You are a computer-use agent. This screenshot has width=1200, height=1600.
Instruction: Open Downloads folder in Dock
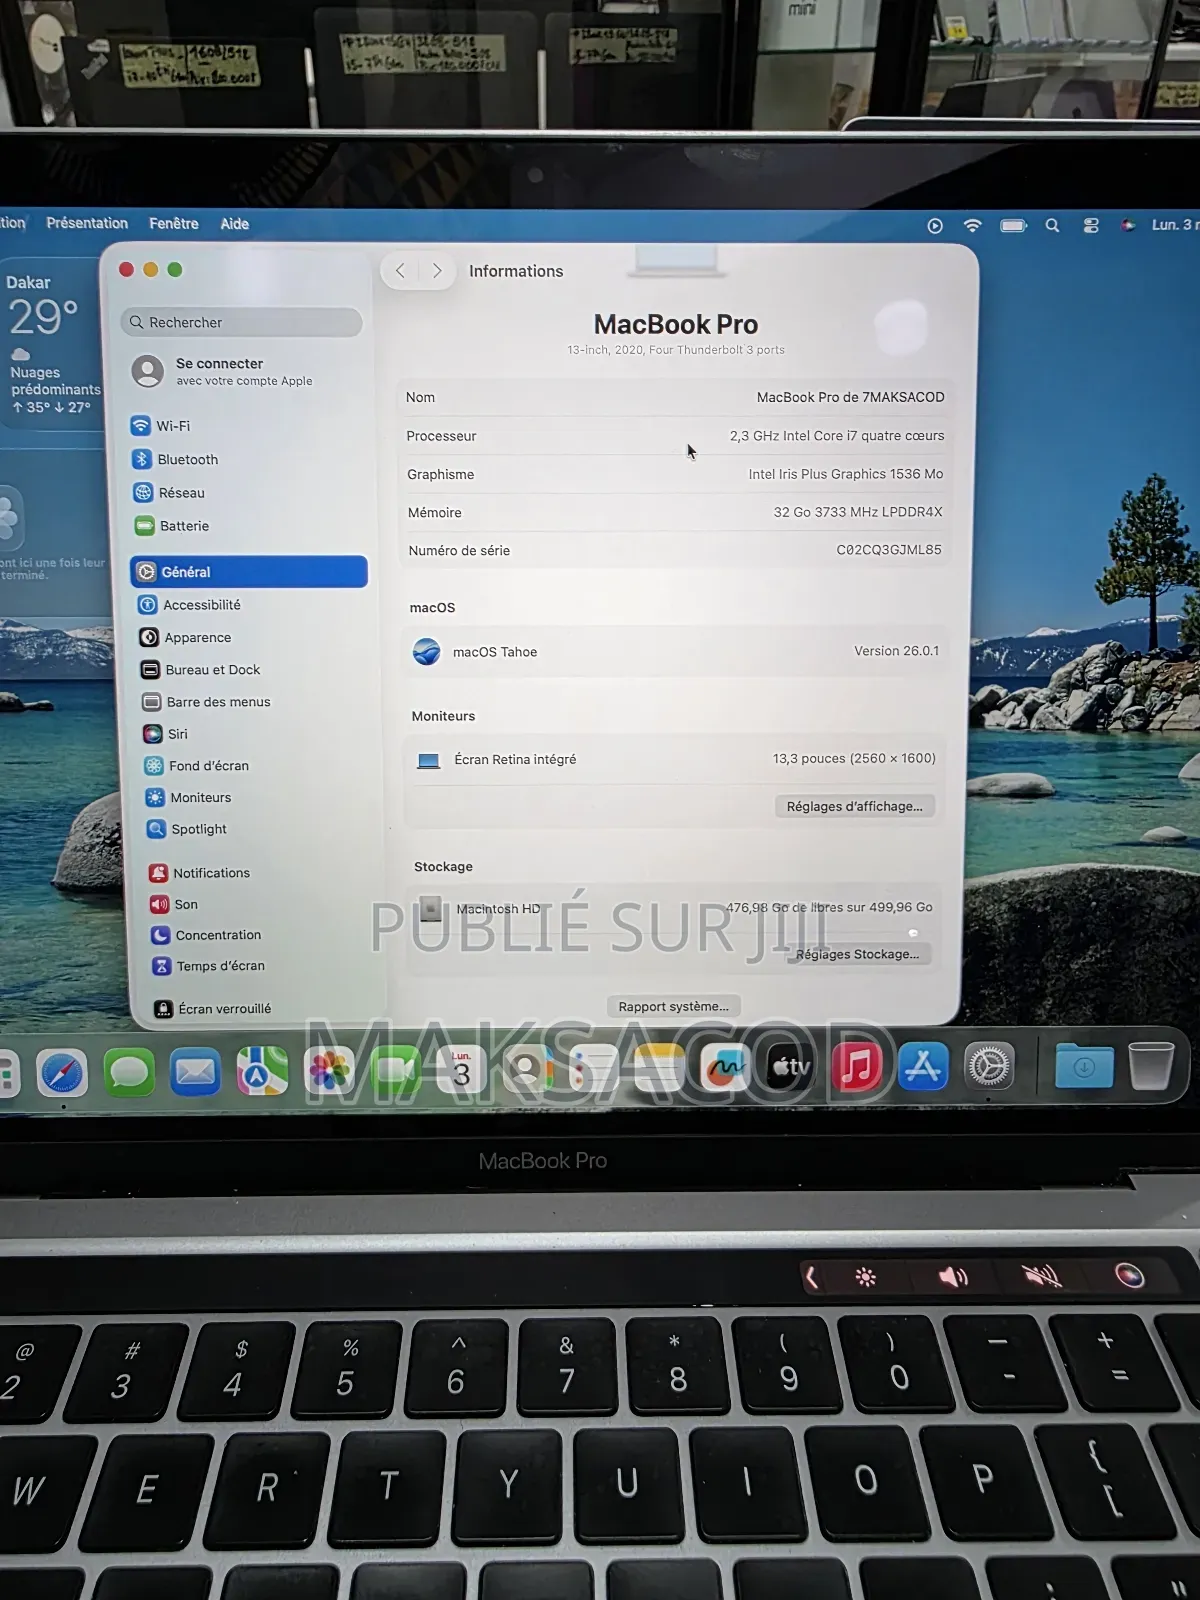(1084, 1067)
